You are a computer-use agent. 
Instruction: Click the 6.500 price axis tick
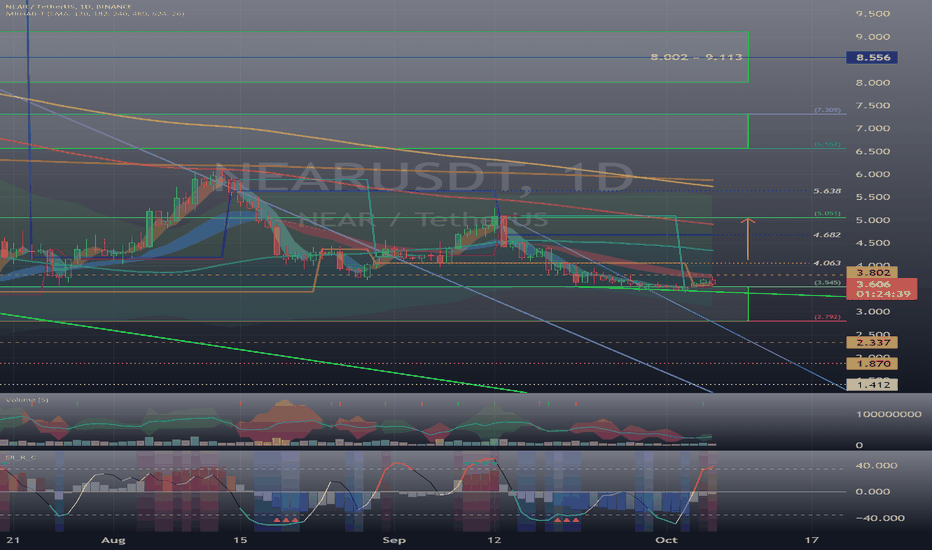[873, 152]
